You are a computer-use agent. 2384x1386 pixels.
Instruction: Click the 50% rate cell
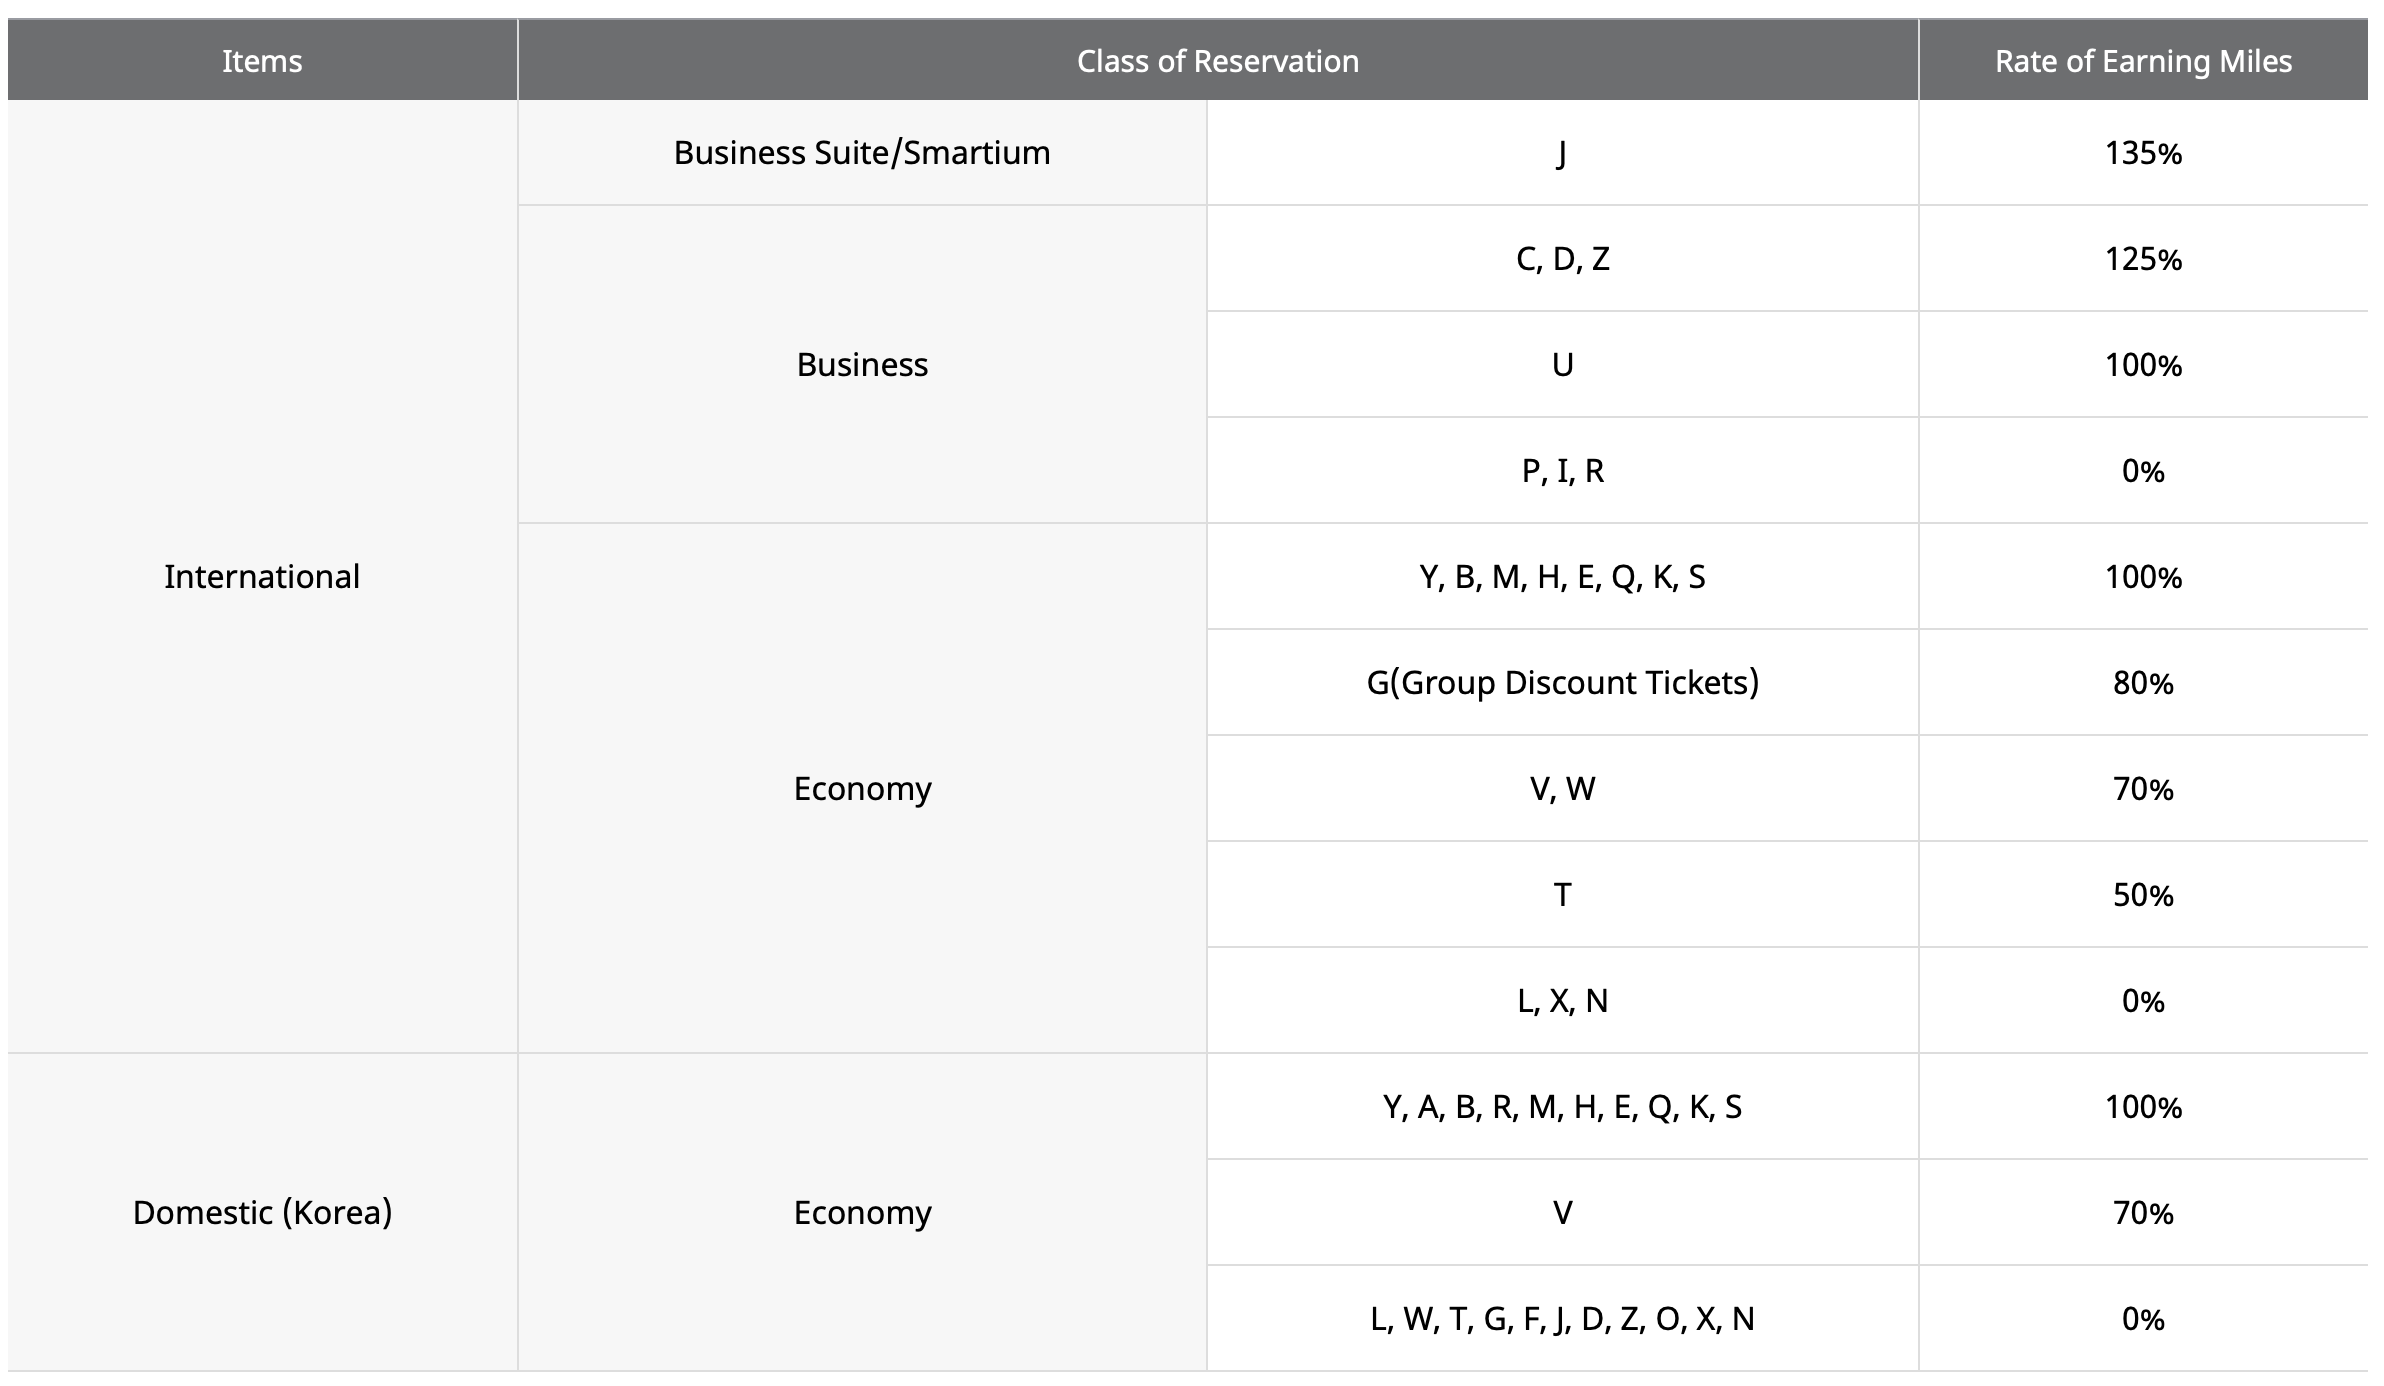[x=2142, y=895]
